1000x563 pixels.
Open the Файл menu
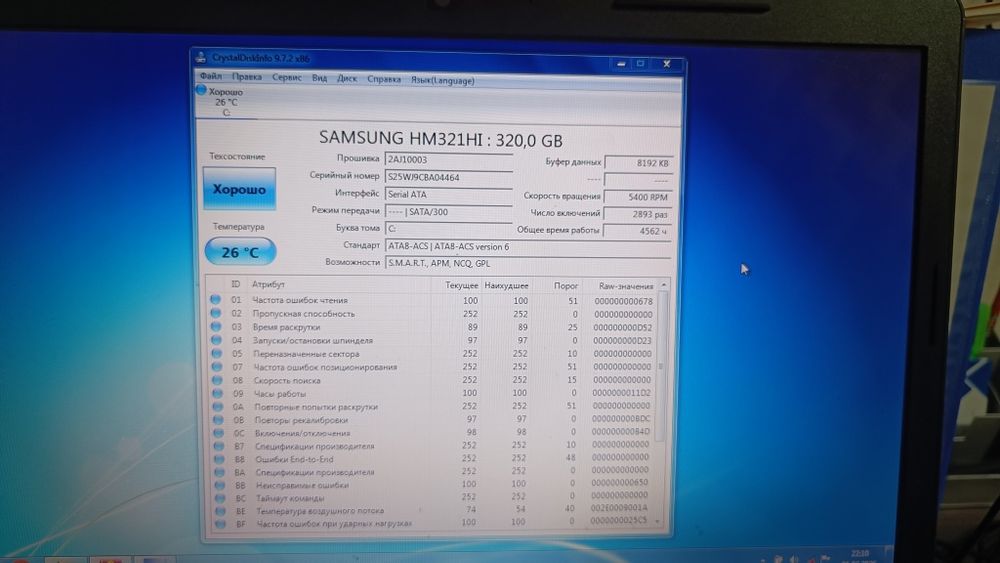pyautogui.click(x=211, y=77)
